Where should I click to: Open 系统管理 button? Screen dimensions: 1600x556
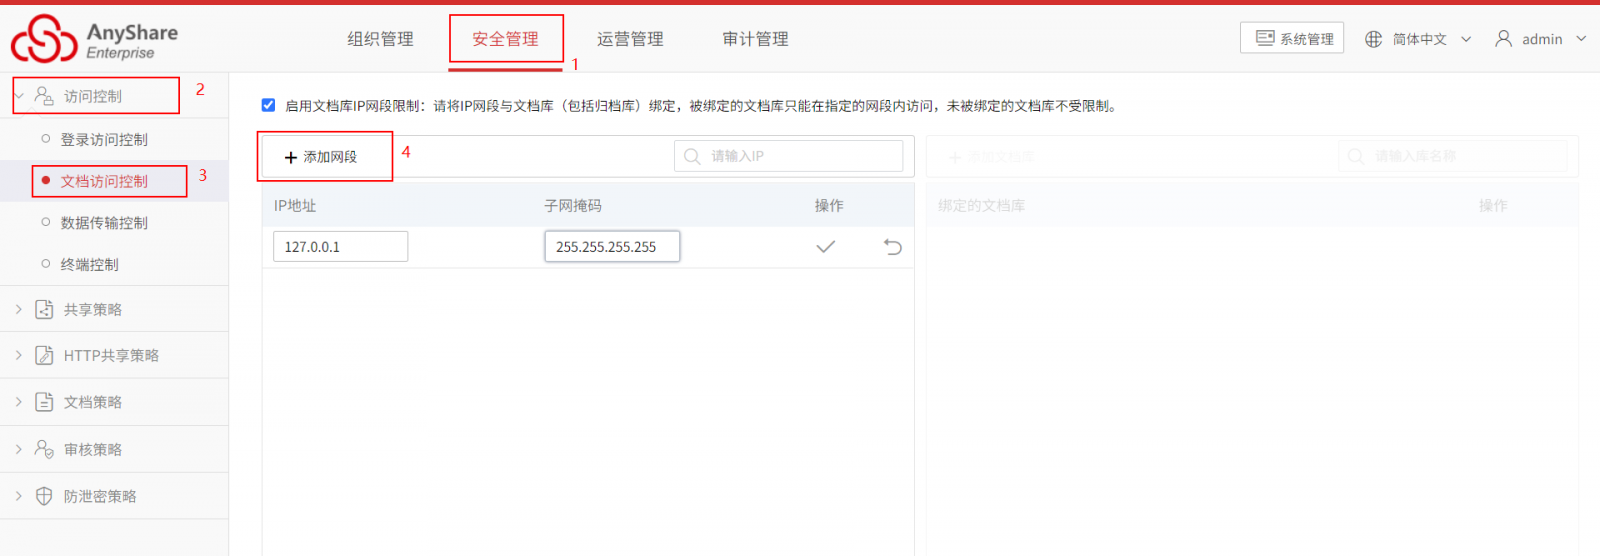tap(1292, 38)
